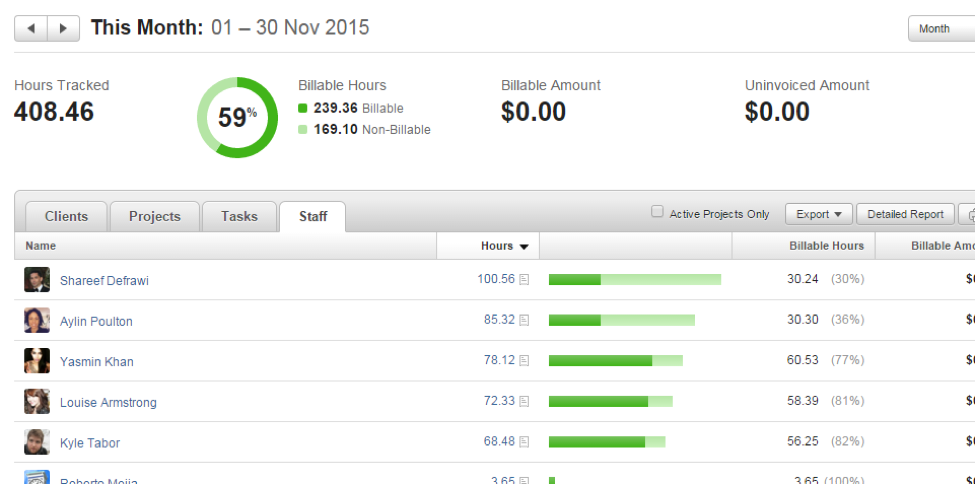Click Shareef Defrawi's avatar photo
Viewport: 975px width, 484px height.
[37, 280]
